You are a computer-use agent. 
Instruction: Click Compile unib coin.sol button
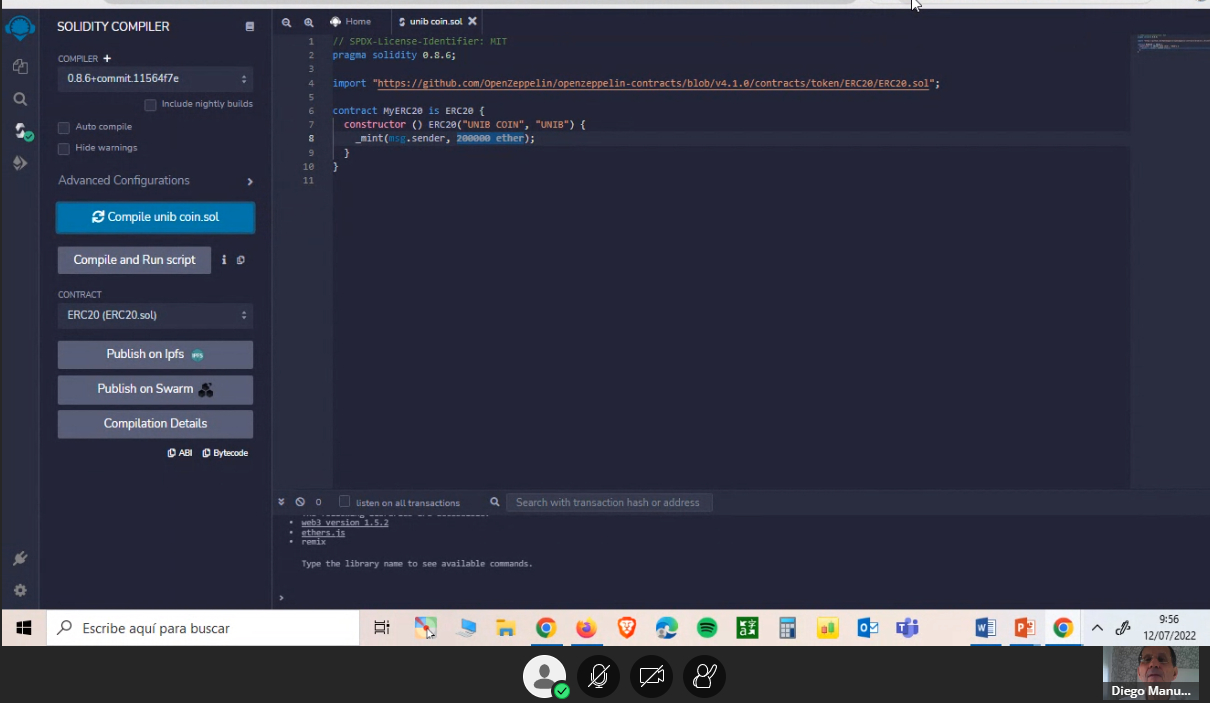click(155, 217)
